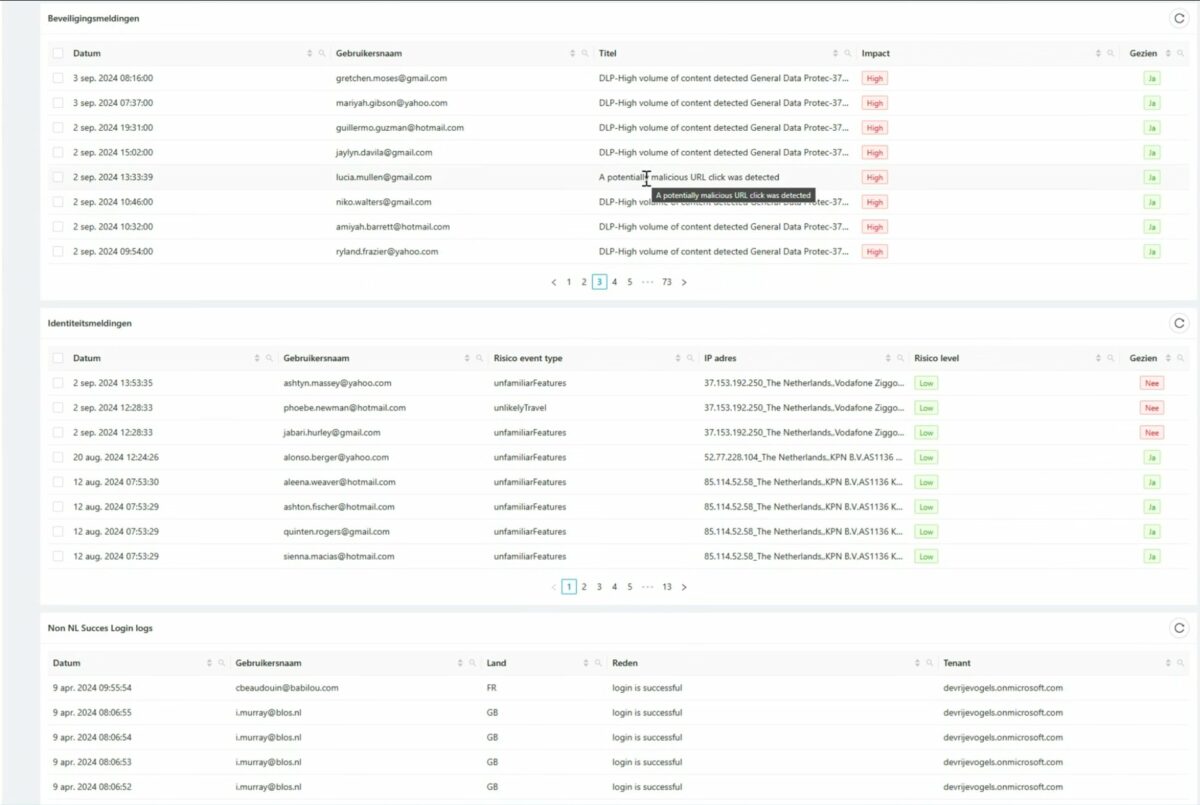Sort Beveiligingsmeldingen by Datum arrows
The image size is (1200, 805).
pyautogui.click(x=309, y=53)
